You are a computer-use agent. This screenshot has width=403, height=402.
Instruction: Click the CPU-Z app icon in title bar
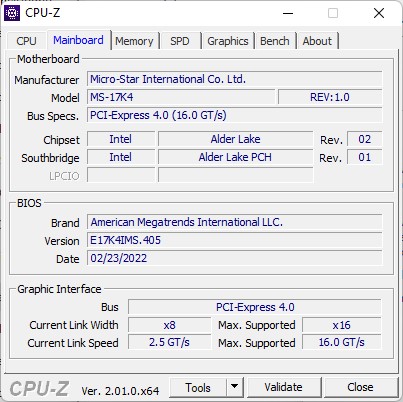(x=12, y=13)
